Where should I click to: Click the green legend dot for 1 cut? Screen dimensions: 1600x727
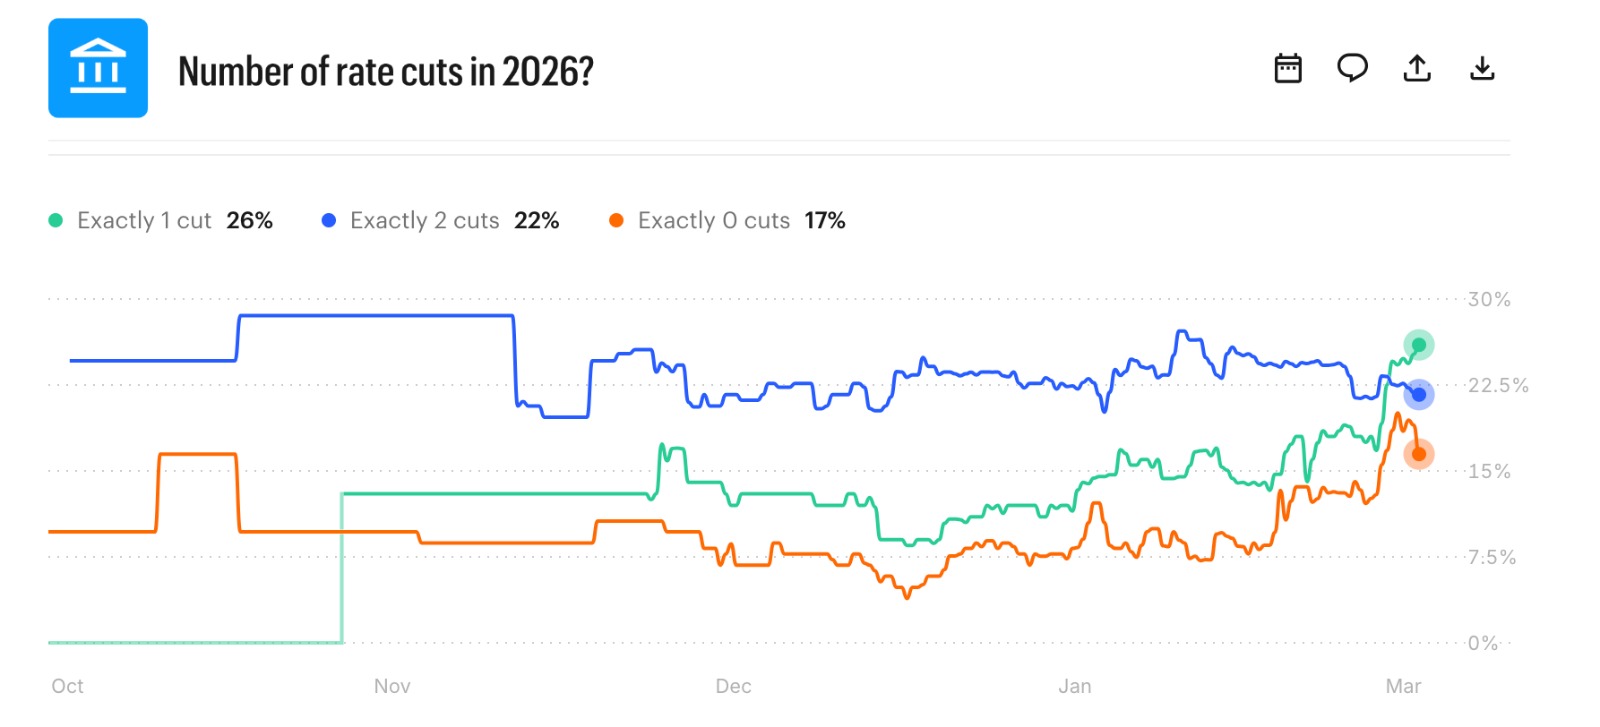click(x=56, y=220)
